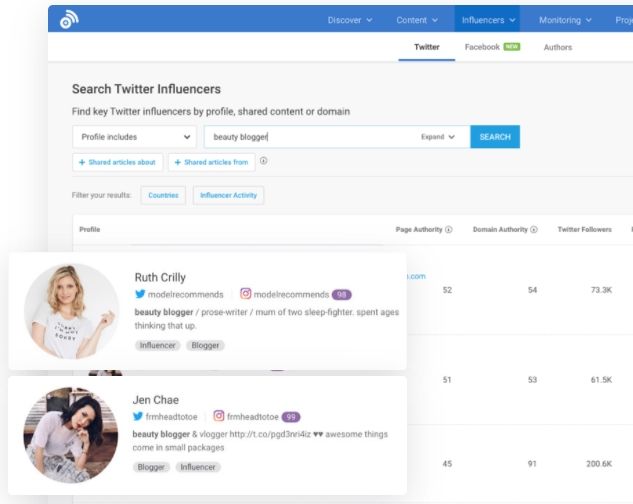Click the purple 98 score badge
Image resolution: width=633 pixels, height=504 pixels.
pos(342,295)
